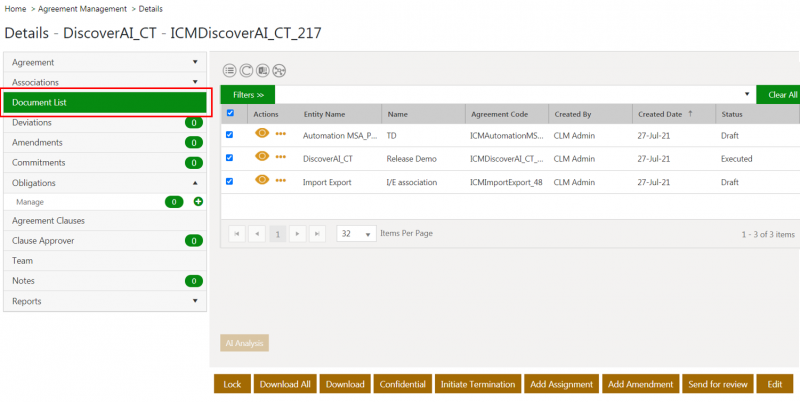
Task: Select page 1 in pagination
Action: (278, 234)
